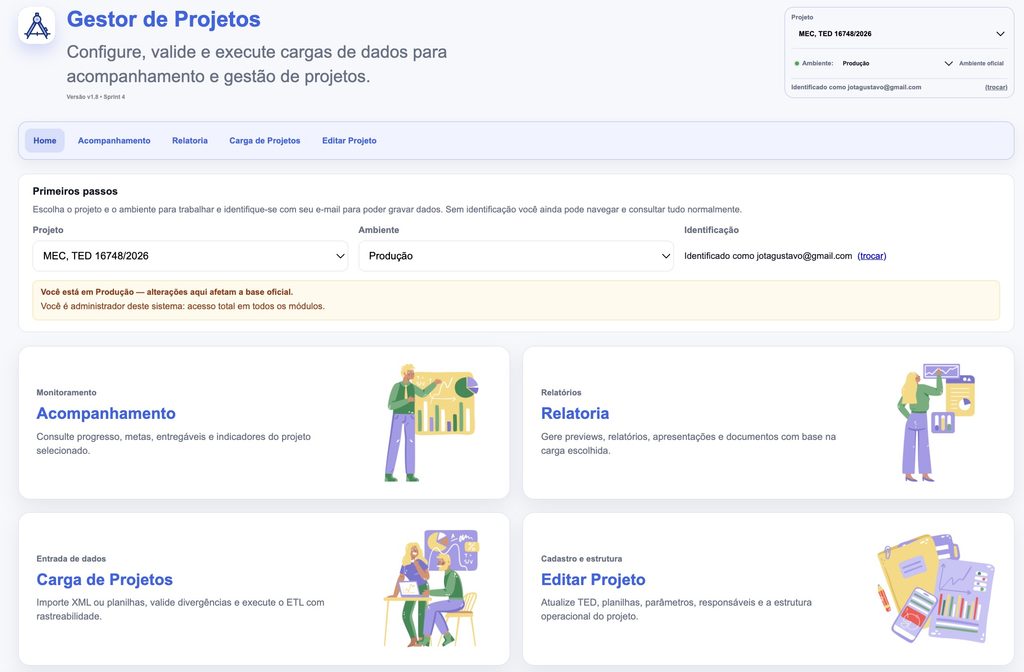Click the Relatoria woman with dashboards illustration
The image size is (1024, 672).
pyautogui.click(x=936, y=423)
